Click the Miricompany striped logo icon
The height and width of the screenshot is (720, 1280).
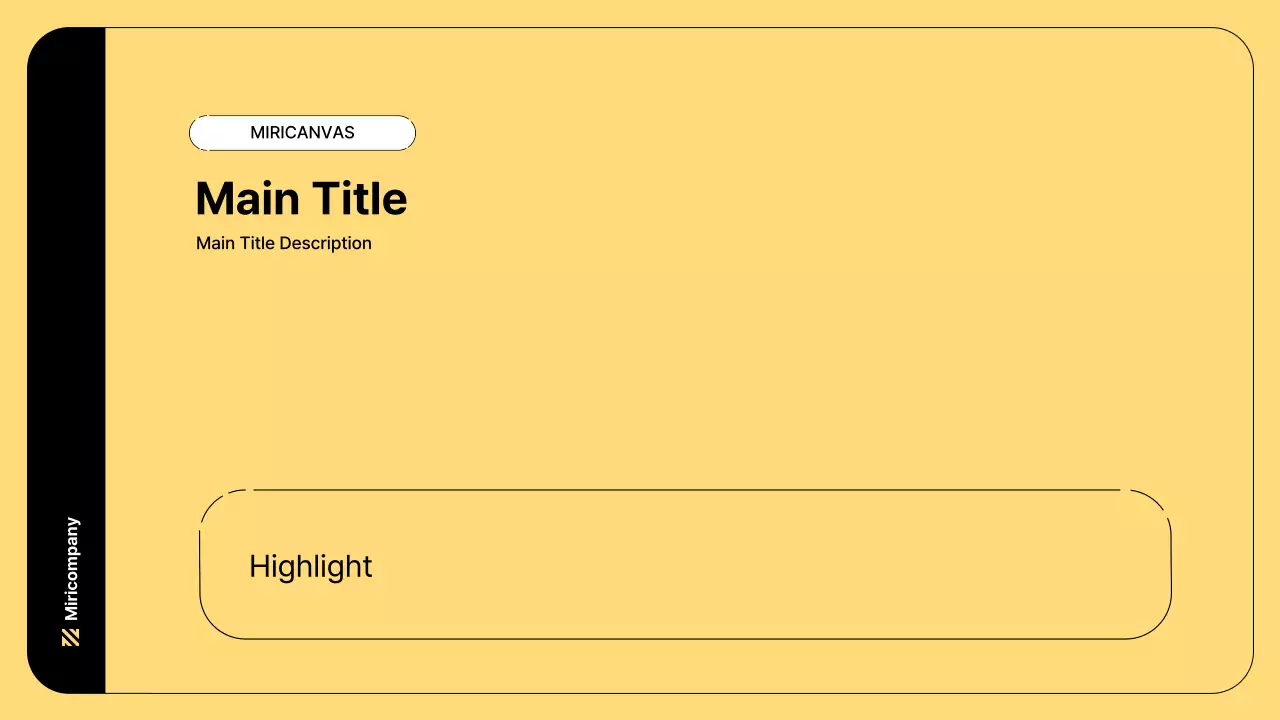point(70,637)
